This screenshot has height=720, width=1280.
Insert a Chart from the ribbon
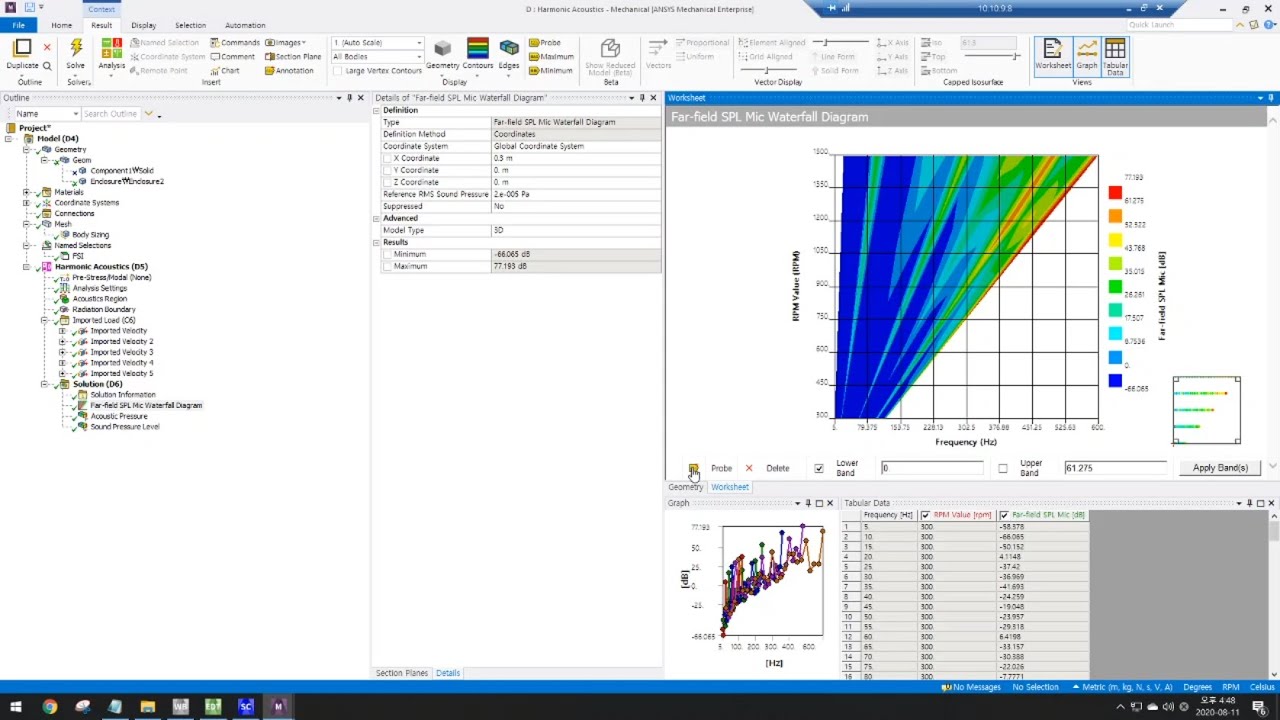[225, 71]
